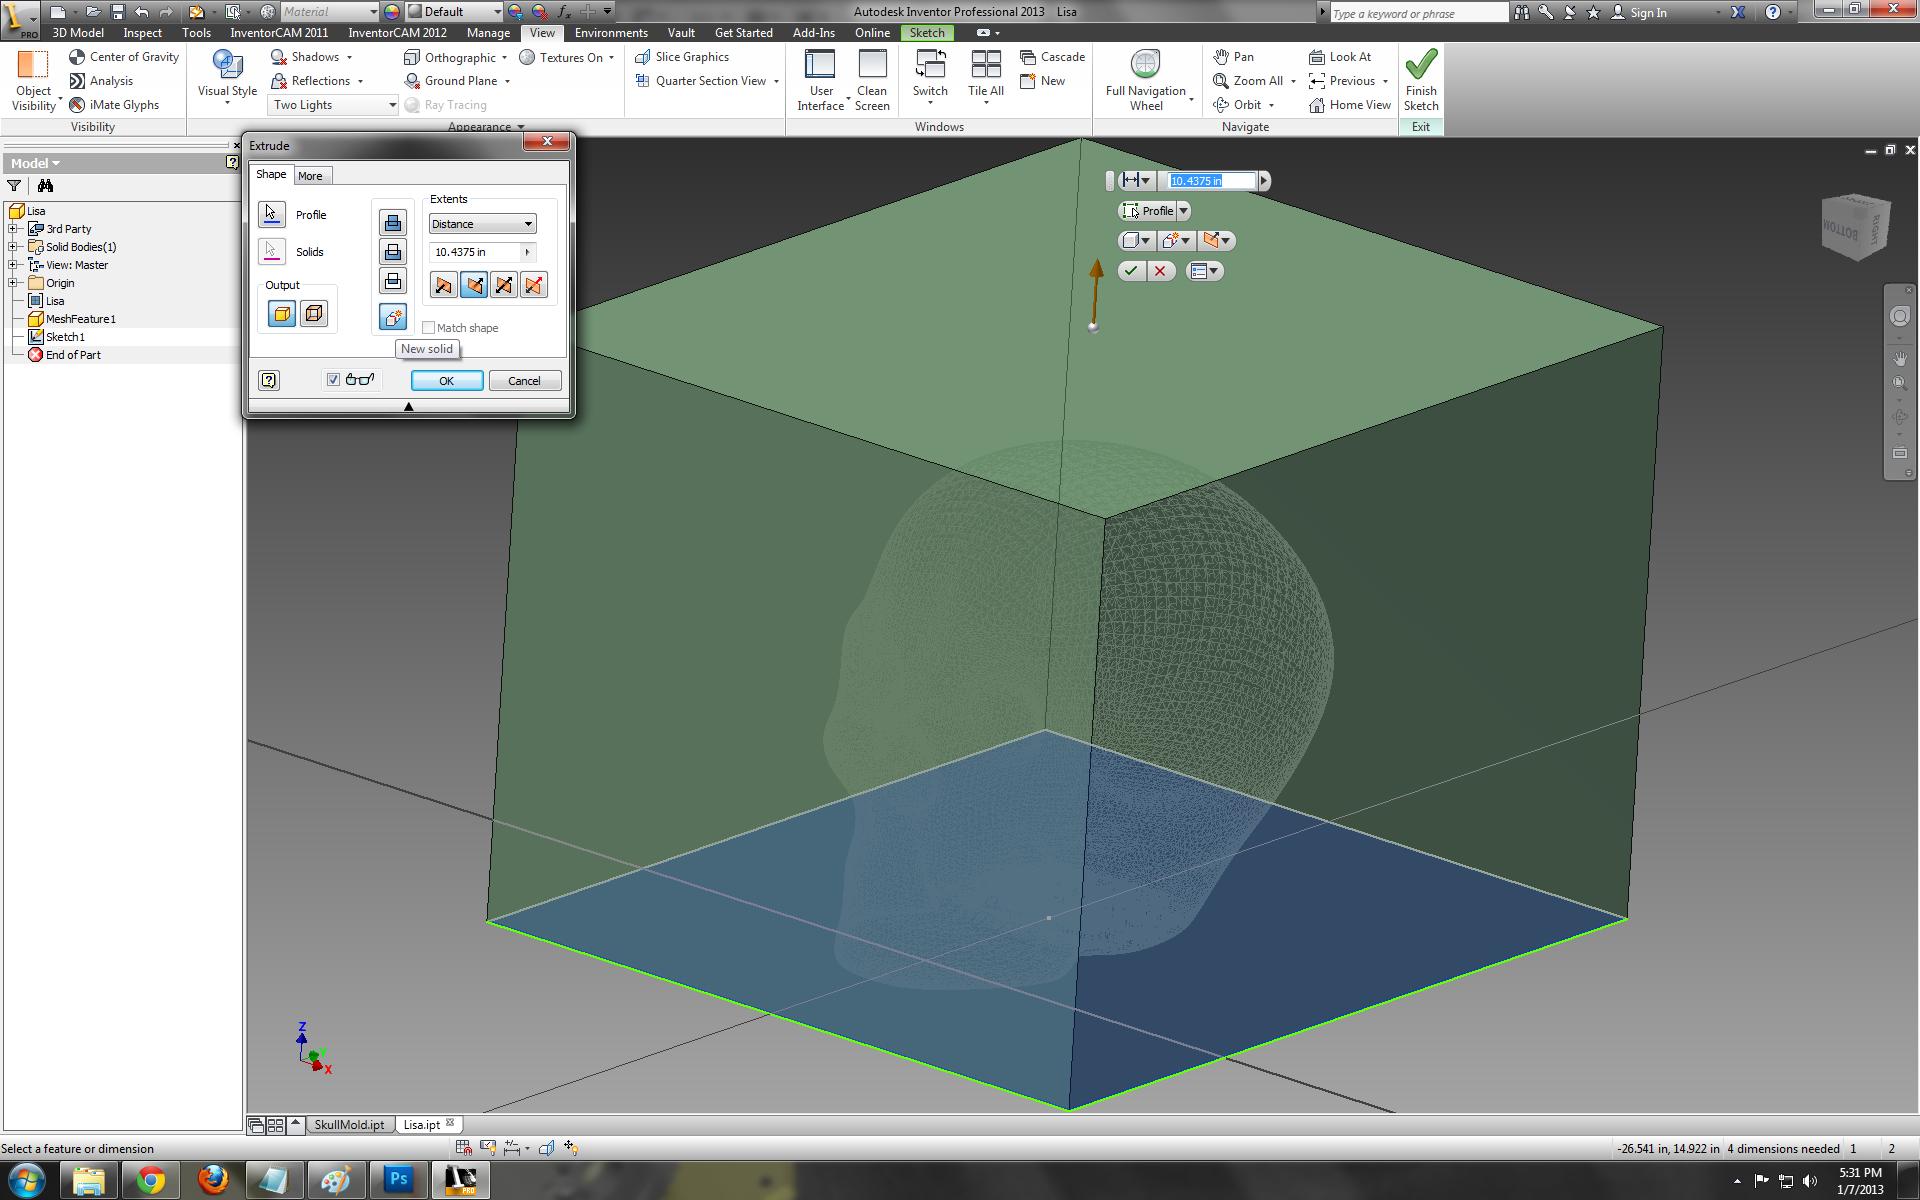Switch to the More tab in Extrude
Image resolution: width=1920 pixels, height=1200 pixels.
point(310,176)
